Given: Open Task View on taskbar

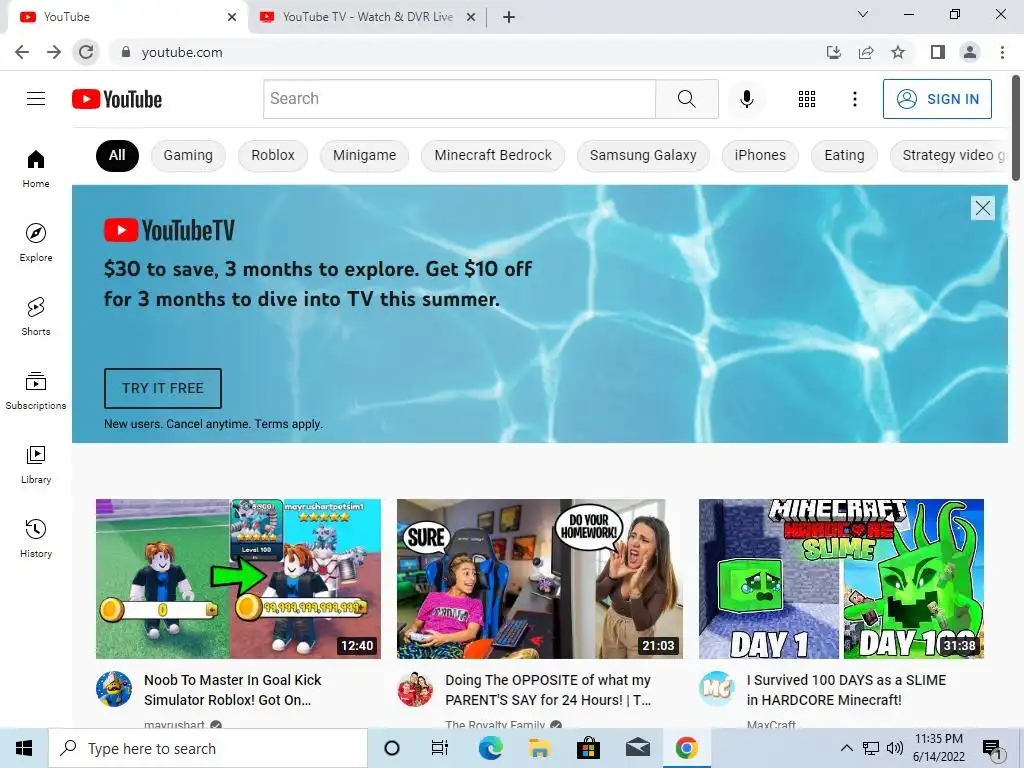Looking at the screenshot, I should click(440, 748).
